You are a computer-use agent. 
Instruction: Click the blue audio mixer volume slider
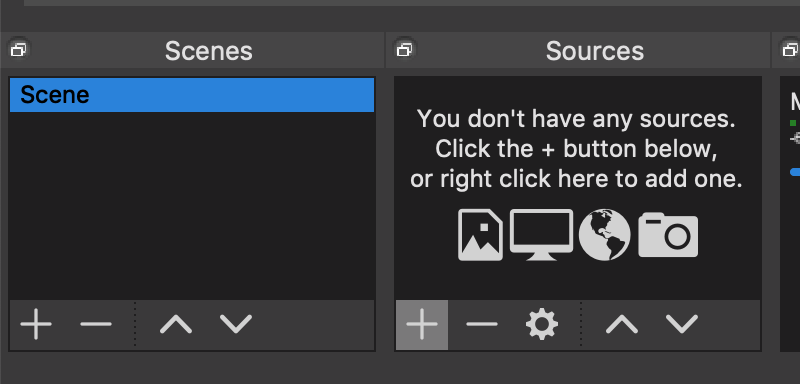tap(795, 172)
